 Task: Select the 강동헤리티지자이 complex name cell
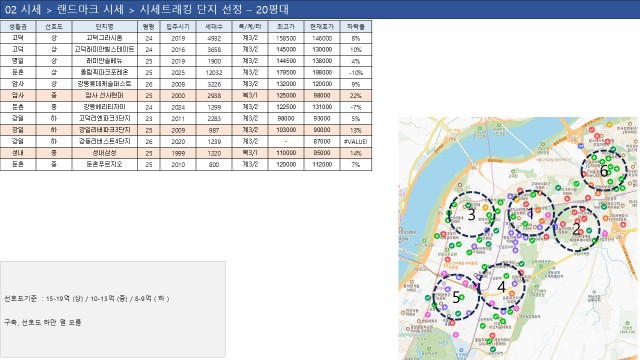tap(104, 107)
